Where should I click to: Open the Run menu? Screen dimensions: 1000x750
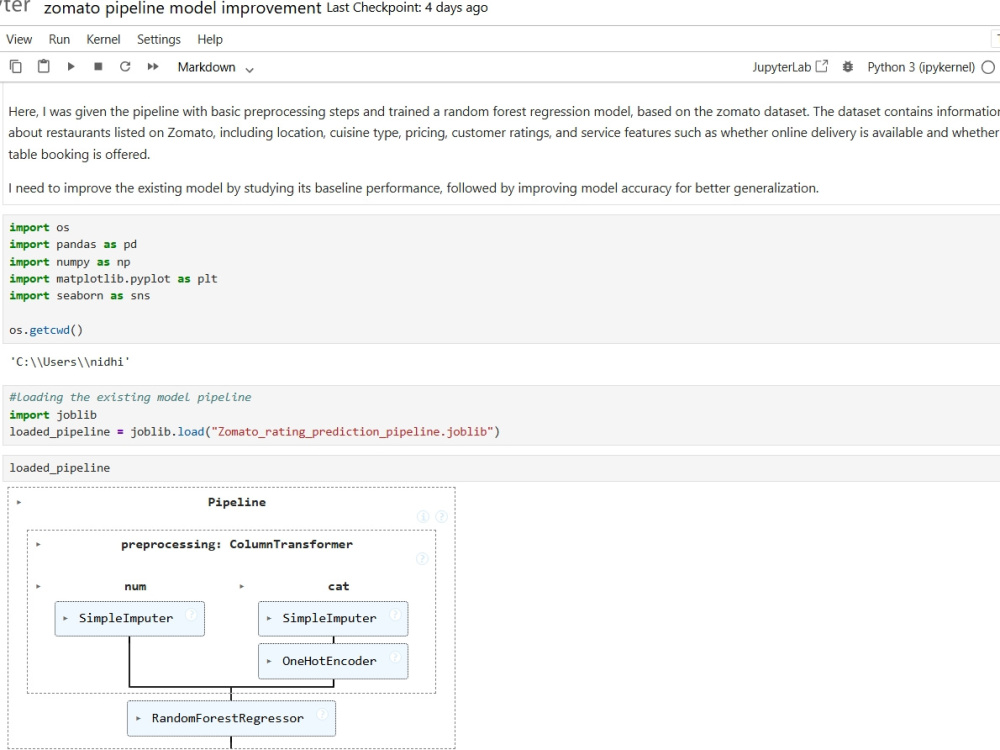tap(59, 40)
